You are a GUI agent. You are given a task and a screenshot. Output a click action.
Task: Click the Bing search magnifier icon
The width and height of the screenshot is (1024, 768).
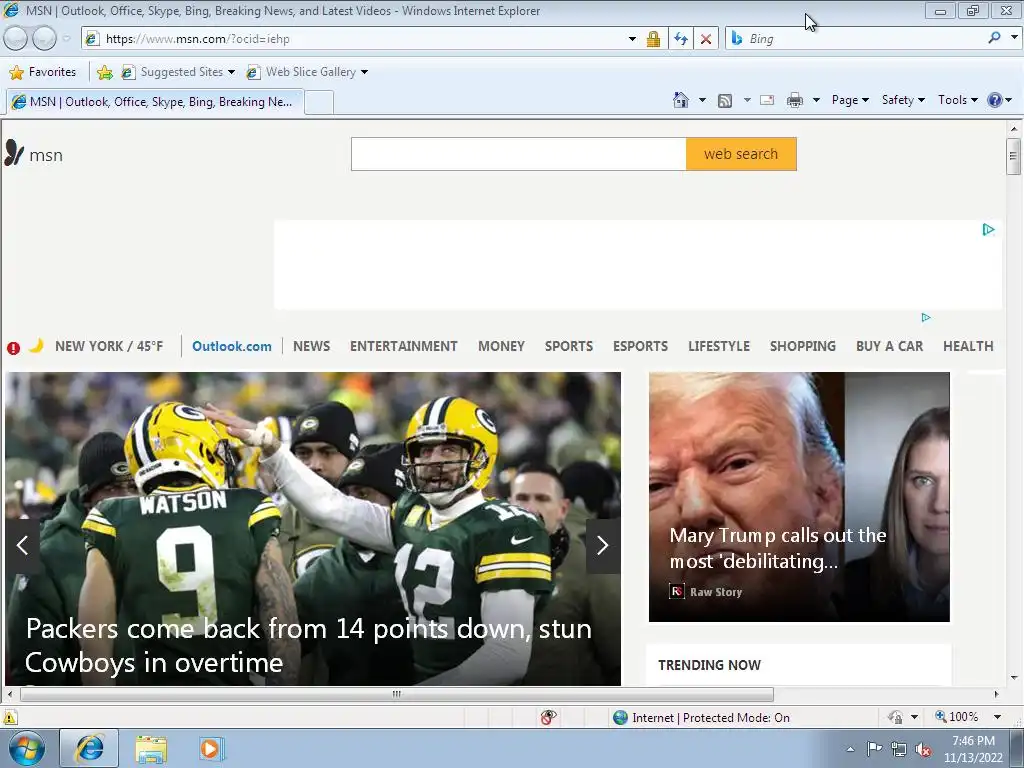pyautogui.click(x=994, y=38)
